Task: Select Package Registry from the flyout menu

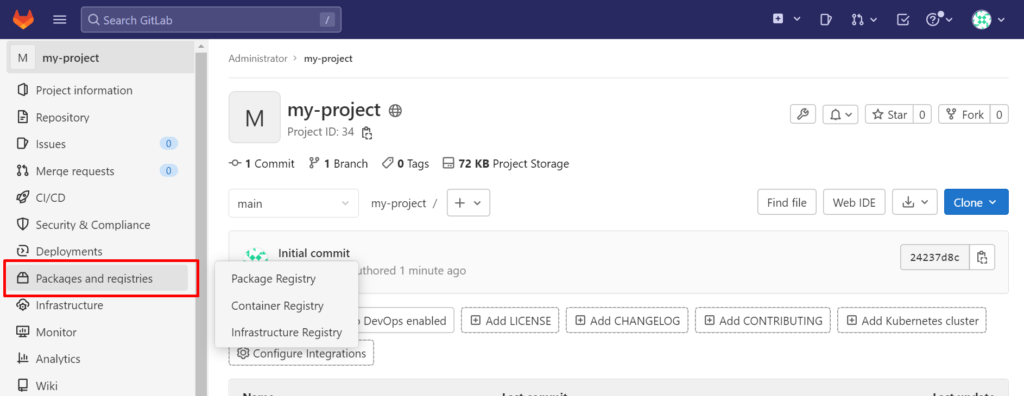Action: click(x=274, y=279)
